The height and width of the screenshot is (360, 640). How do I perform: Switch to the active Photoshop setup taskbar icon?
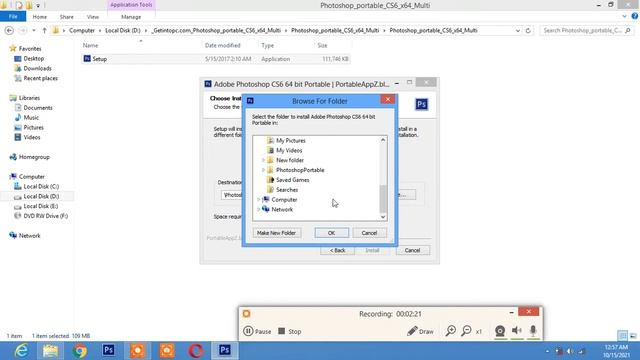pyautogui.click(x=225, y=350)
